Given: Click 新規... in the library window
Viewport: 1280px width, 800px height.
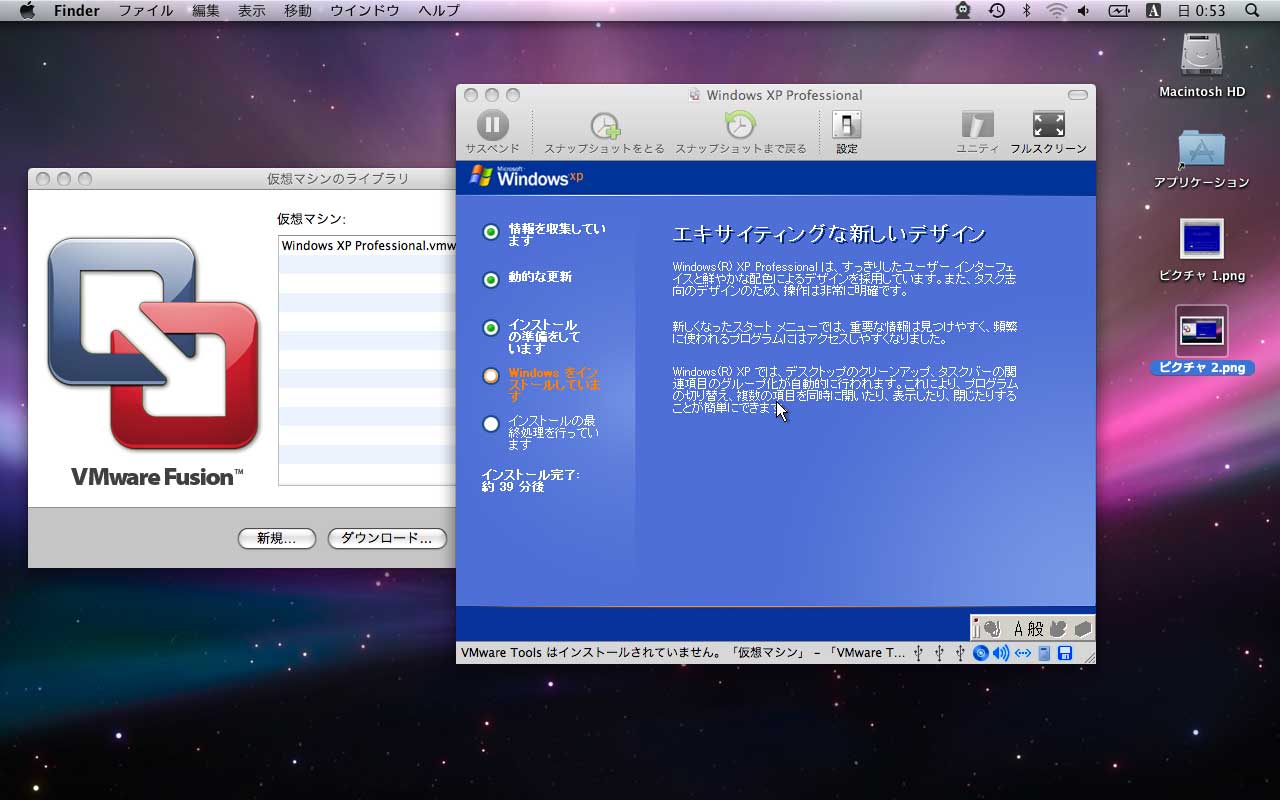Looking at the screenshot, I should pos(277,538).
